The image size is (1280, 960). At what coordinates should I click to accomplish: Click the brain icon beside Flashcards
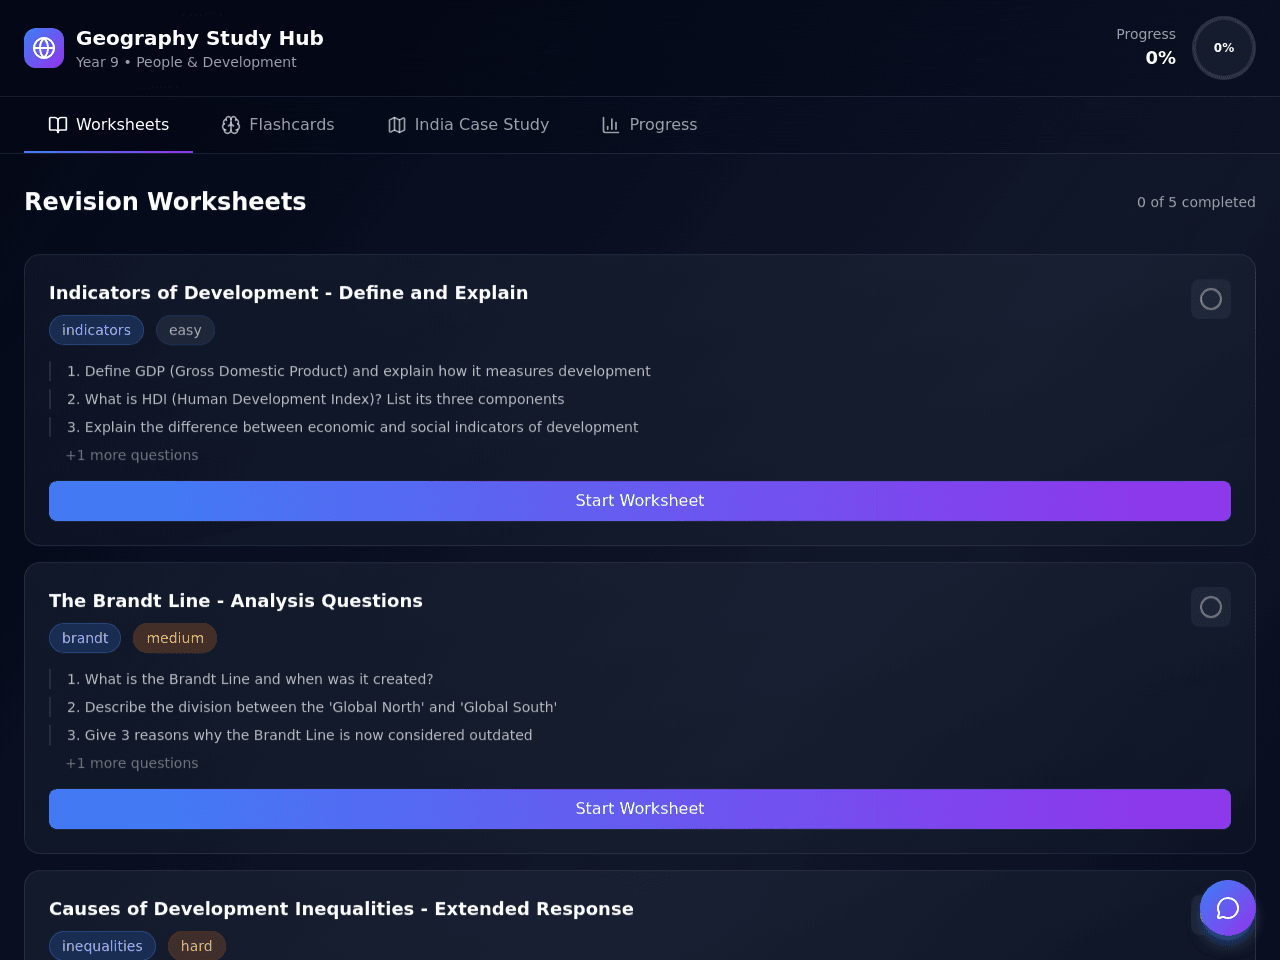(231, 125)
